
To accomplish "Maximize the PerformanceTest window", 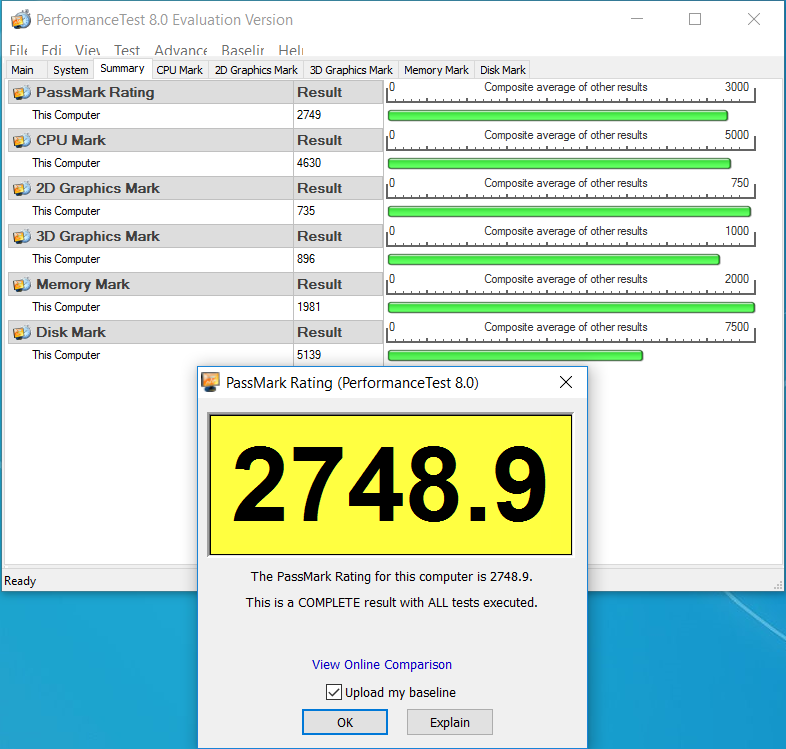I will pos(695,20).
